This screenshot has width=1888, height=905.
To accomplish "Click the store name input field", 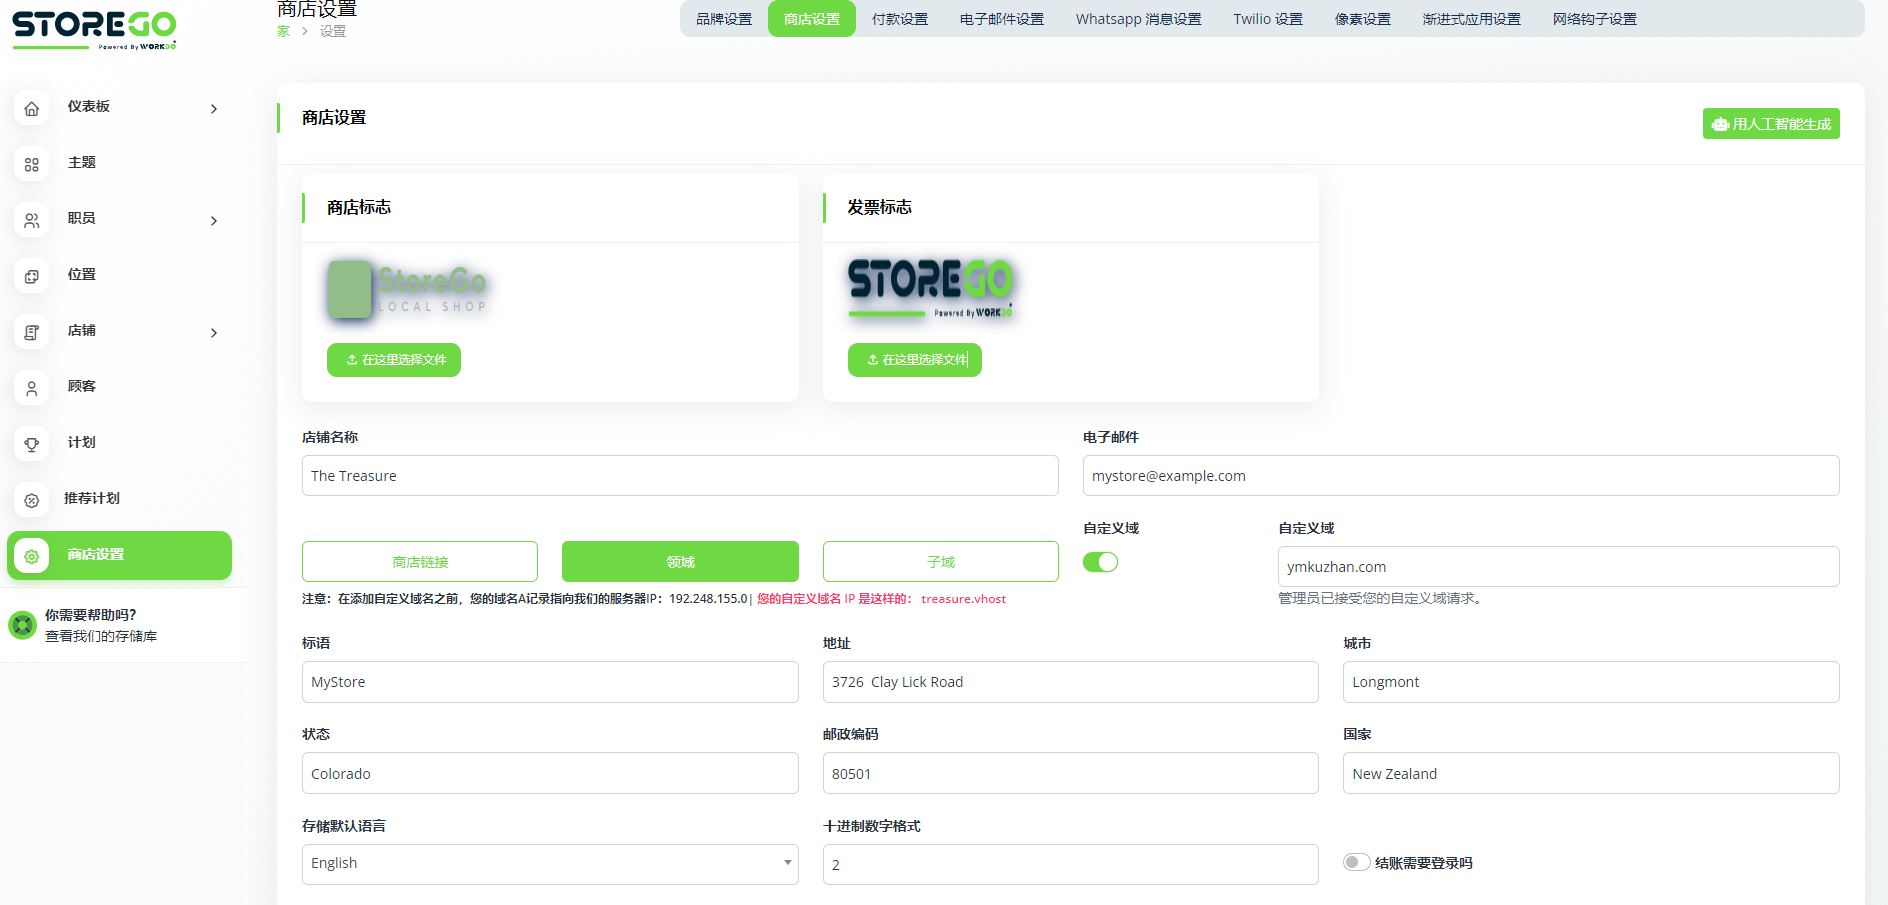I will [x=679, y=476].
